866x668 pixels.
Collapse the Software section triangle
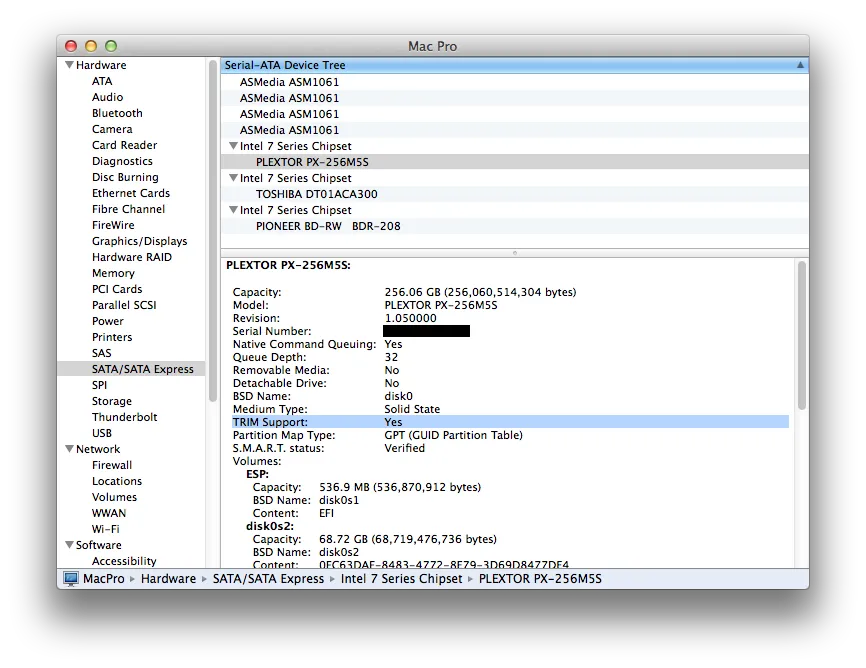(69, 546)
